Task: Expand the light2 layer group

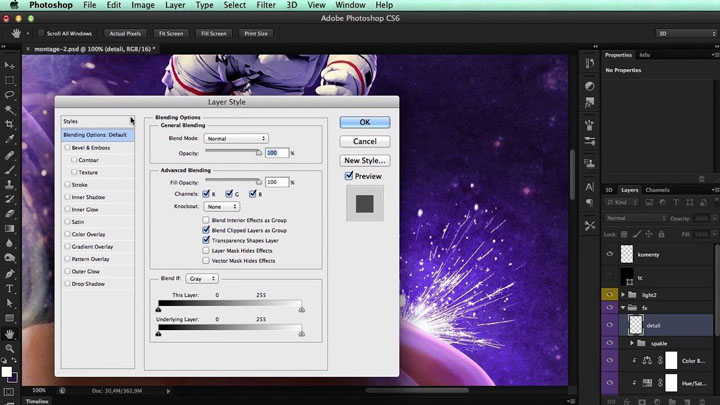Action: [x=623, y=295]
